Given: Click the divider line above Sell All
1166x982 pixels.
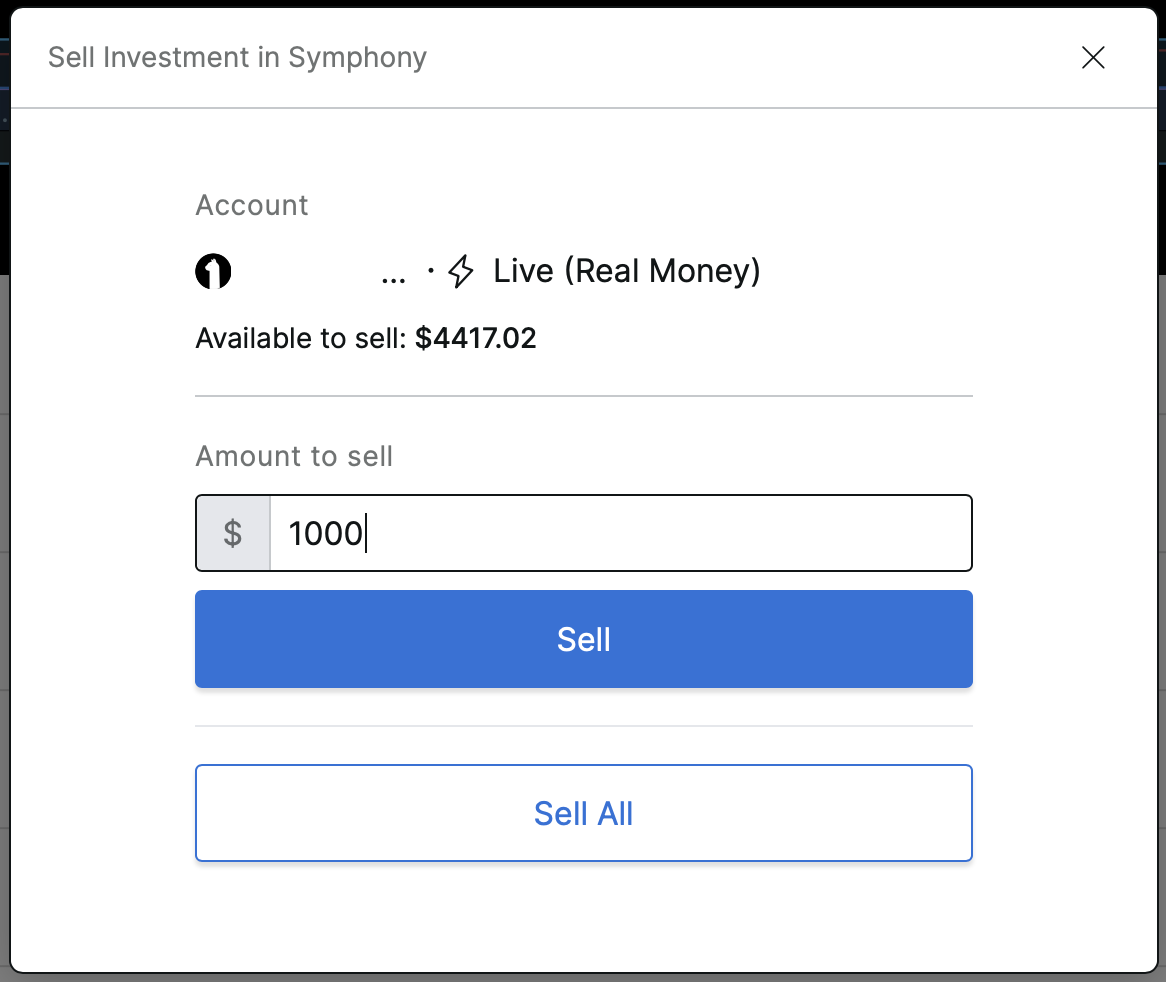Looking at the screenshot, I should (583, 726).
